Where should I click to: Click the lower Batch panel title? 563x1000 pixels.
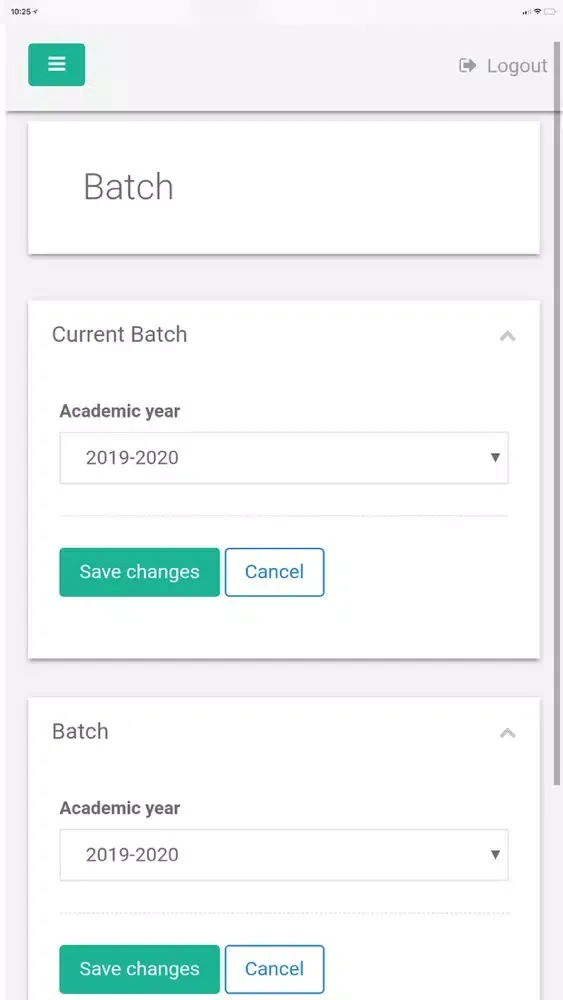80,732
